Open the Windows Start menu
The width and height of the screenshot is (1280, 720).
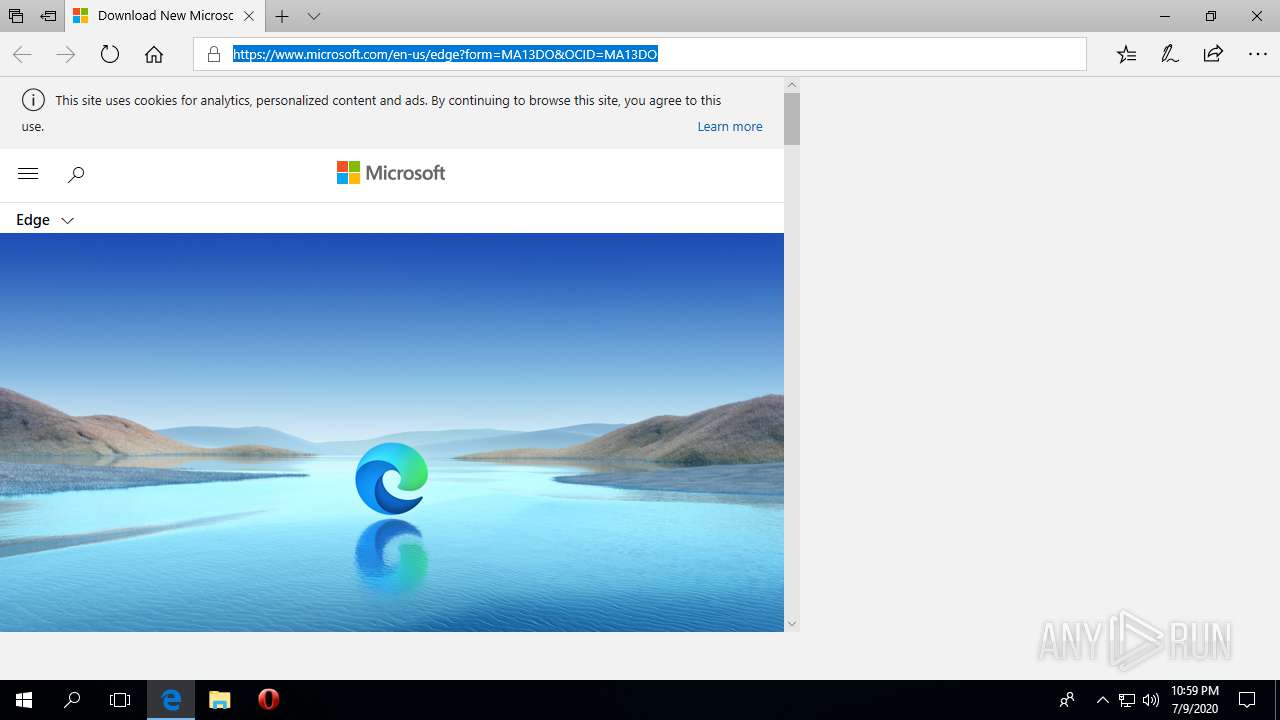(24, 700)
